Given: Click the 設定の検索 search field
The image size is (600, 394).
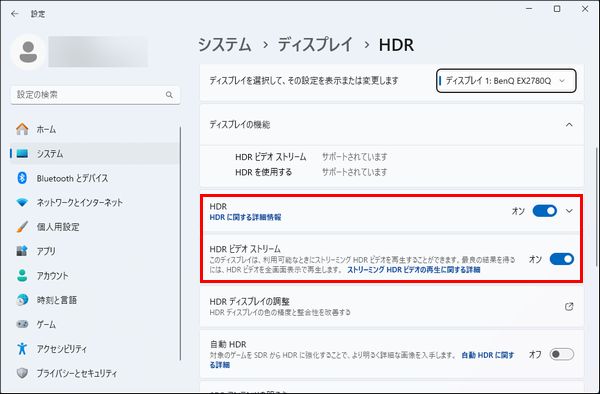Looking at the screenshot, I should click(x=95, y=94).
